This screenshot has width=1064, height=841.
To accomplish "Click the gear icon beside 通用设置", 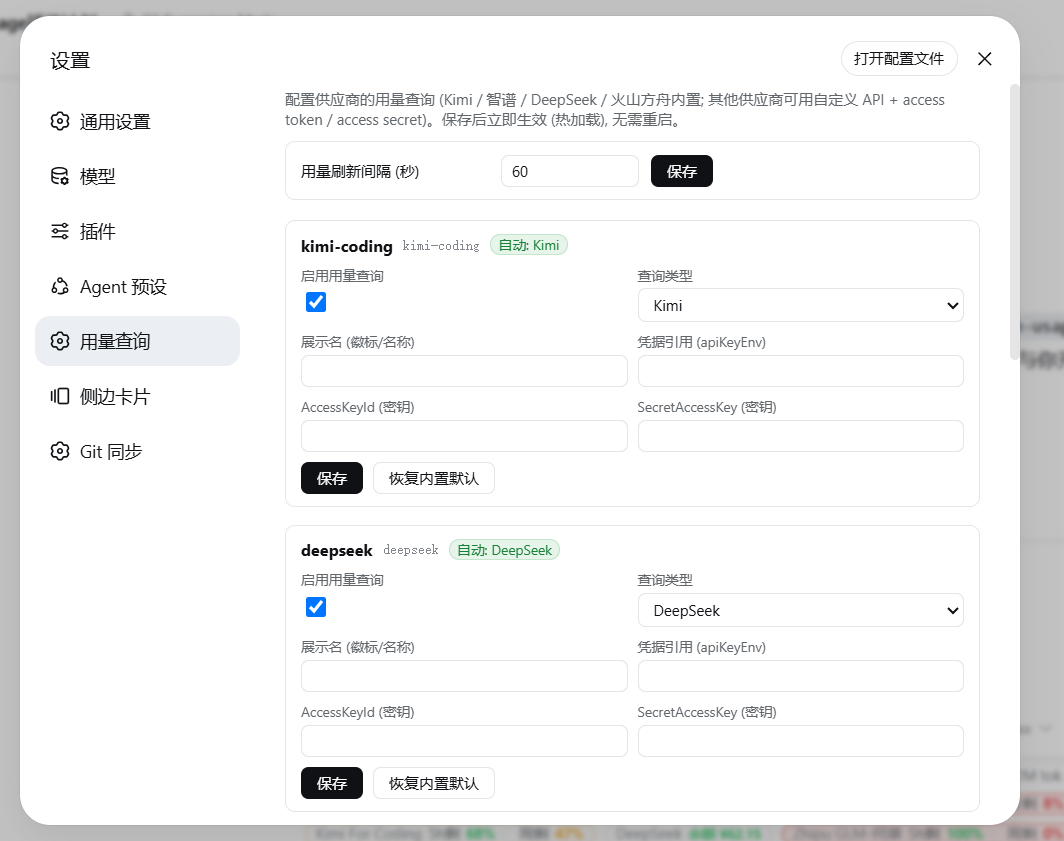I will coord(60,122).
